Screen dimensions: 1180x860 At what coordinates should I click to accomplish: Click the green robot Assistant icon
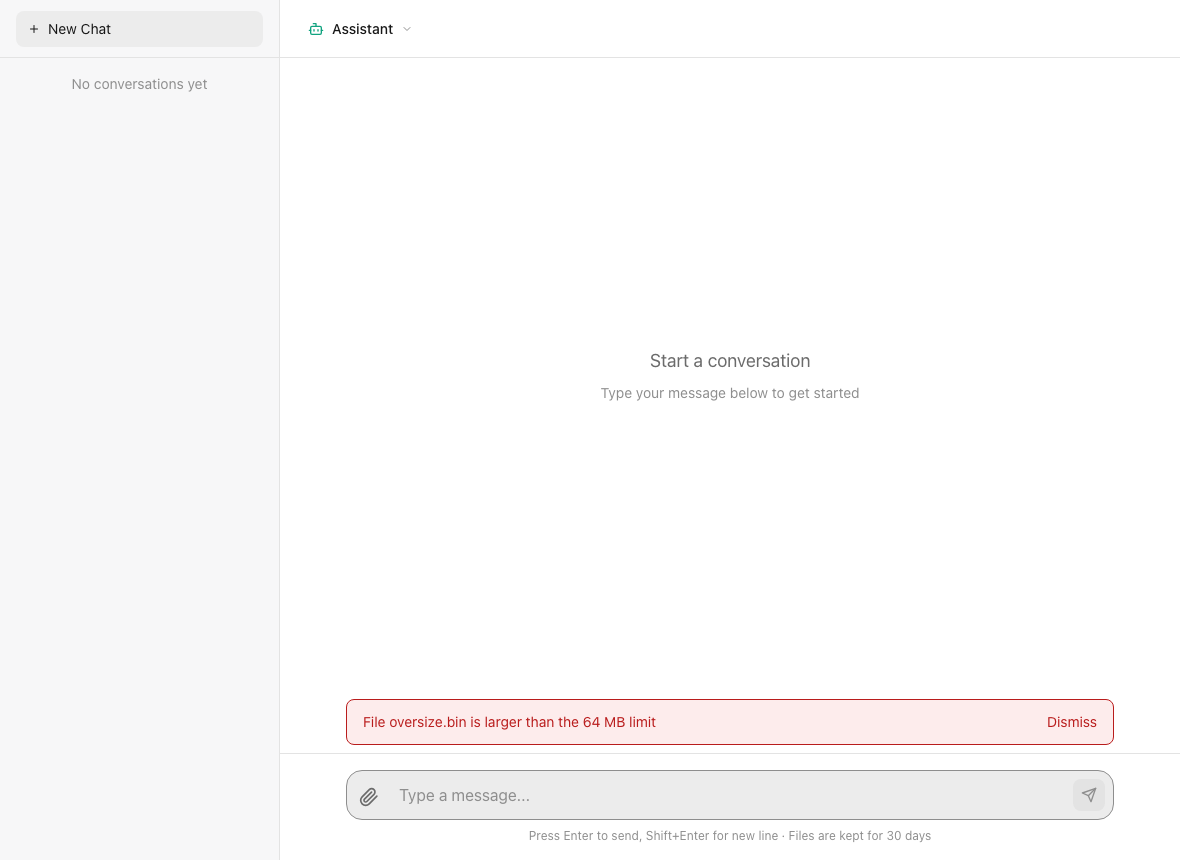[x=316, y=29]
